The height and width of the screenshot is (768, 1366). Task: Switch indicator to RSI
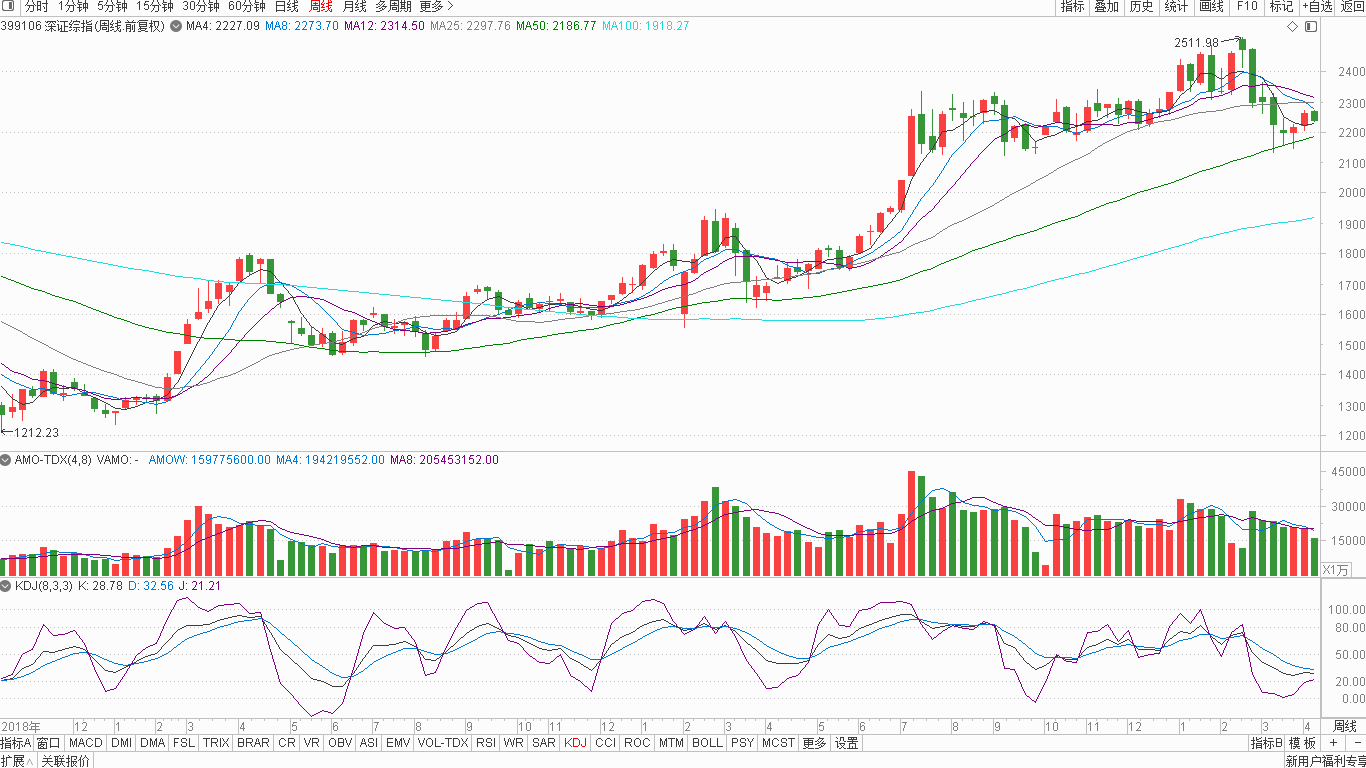486,743
